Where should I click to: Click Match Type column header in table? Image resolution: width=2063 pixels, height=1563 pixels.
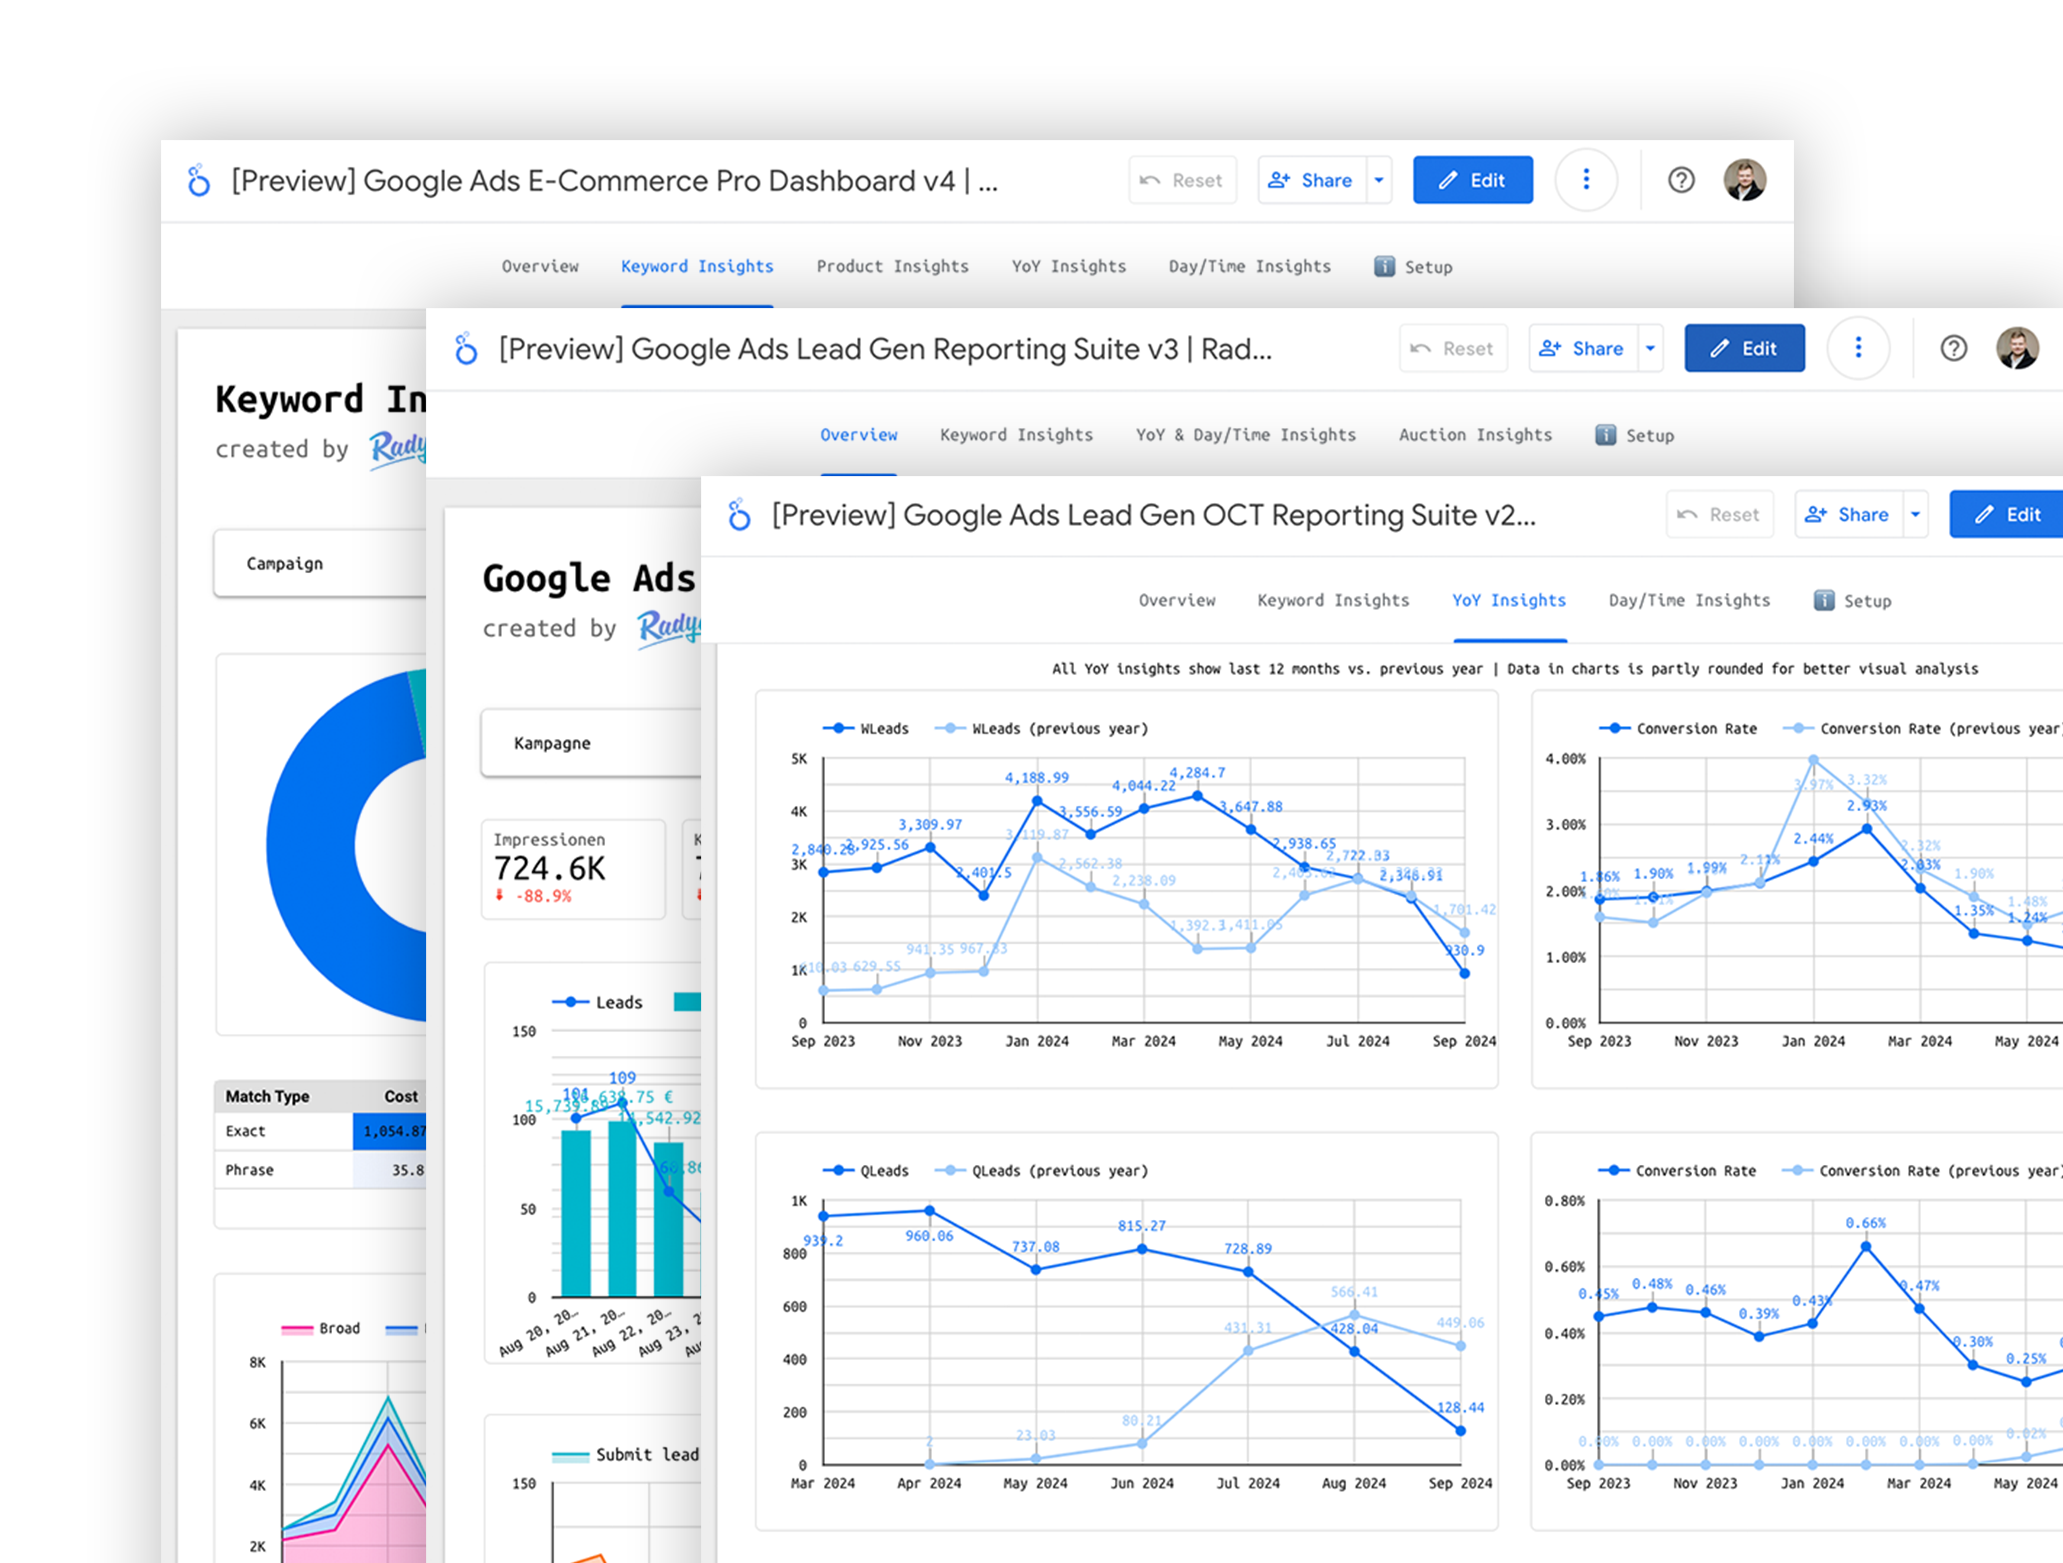267,1096
